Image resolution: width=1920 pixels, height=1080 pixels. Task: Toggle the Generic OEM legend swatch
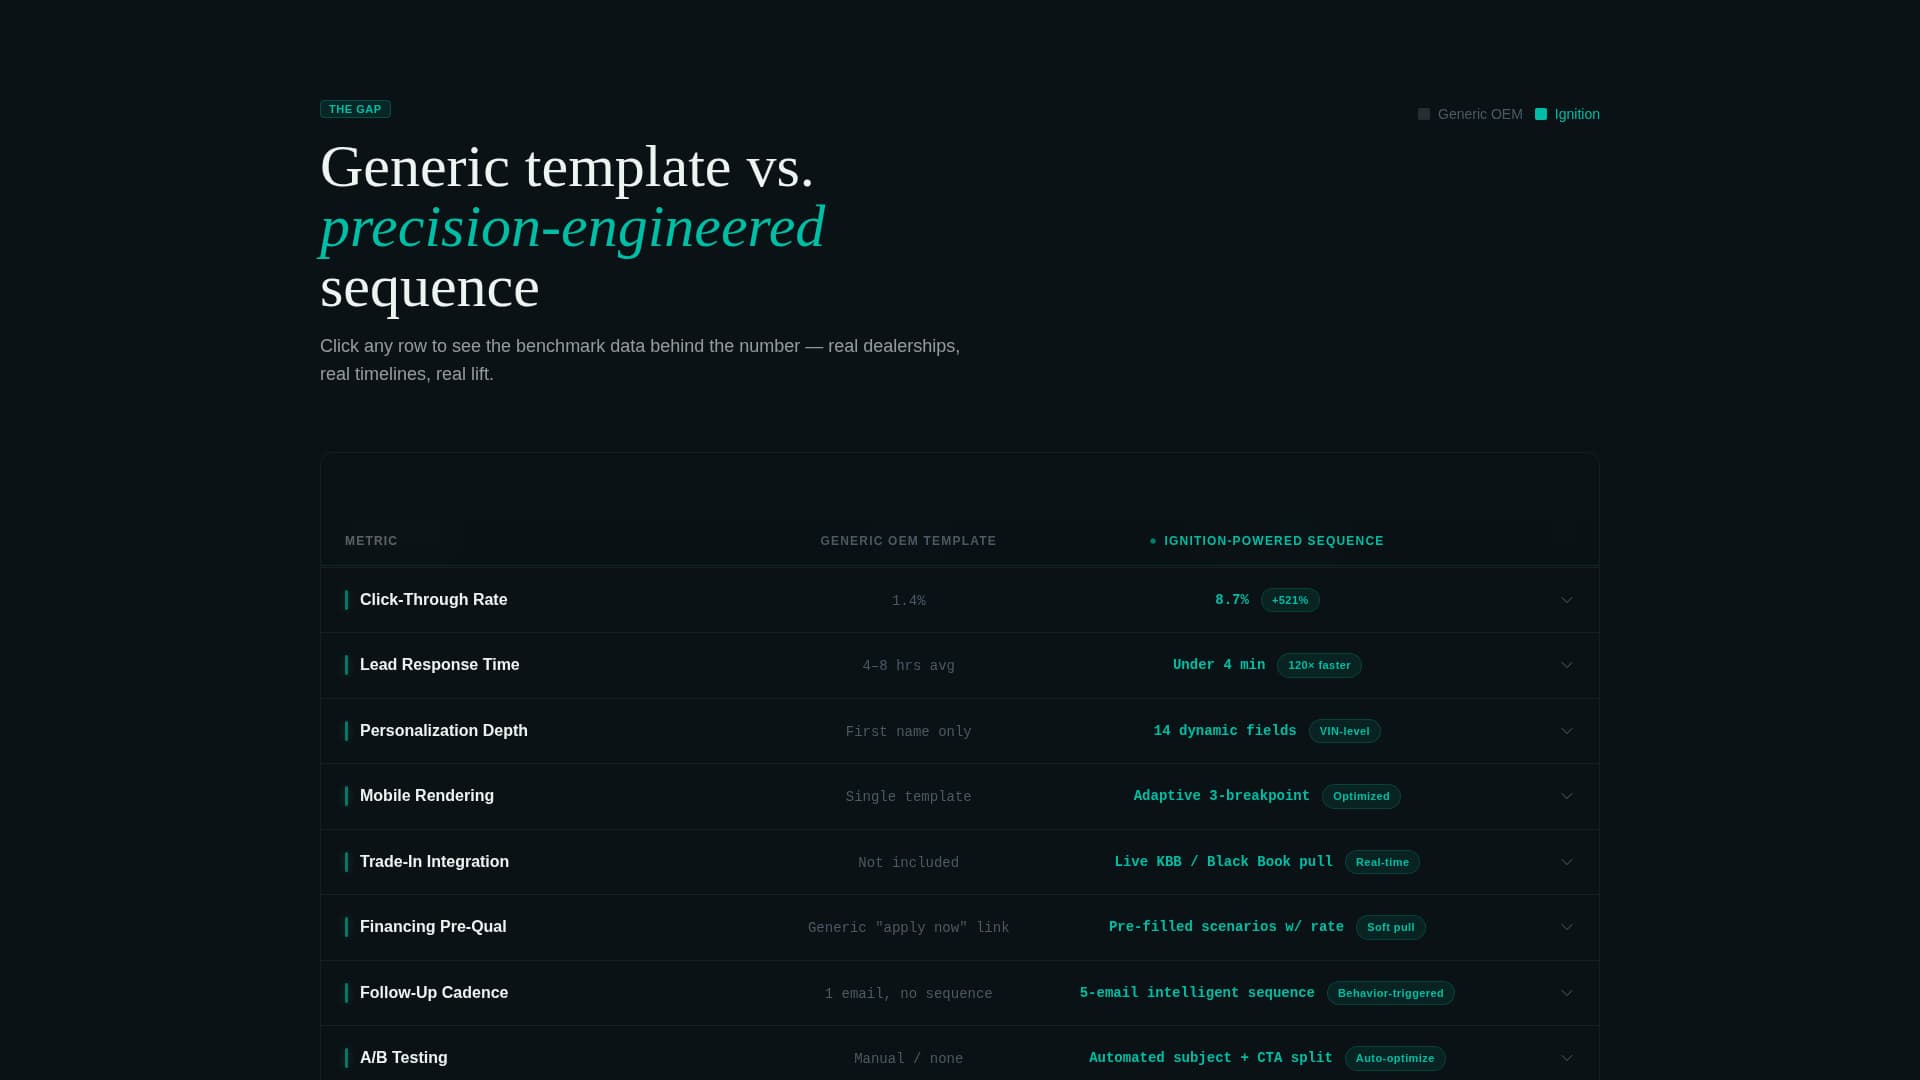(x=1424, y=114)
